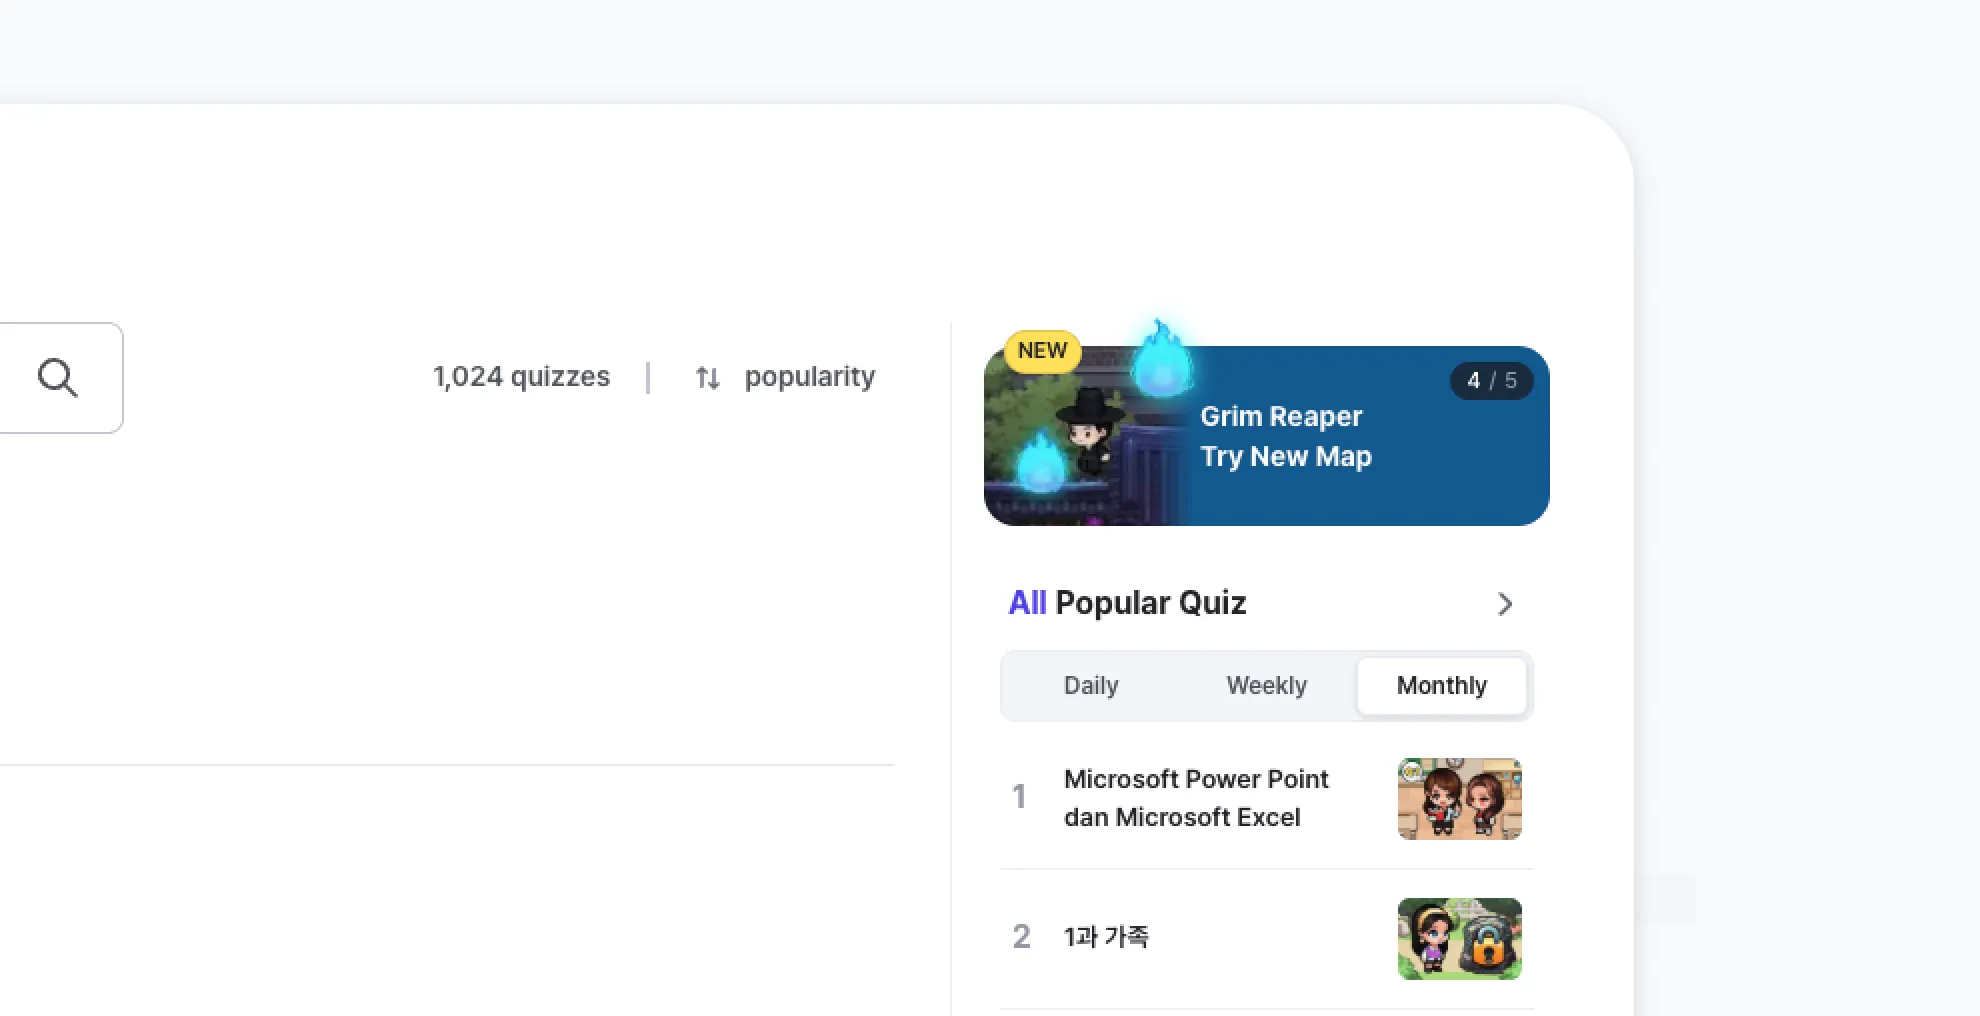Open the popularity sort dropdown
Viewport: 1980px width, 1016px height.
tap(809, 377)
